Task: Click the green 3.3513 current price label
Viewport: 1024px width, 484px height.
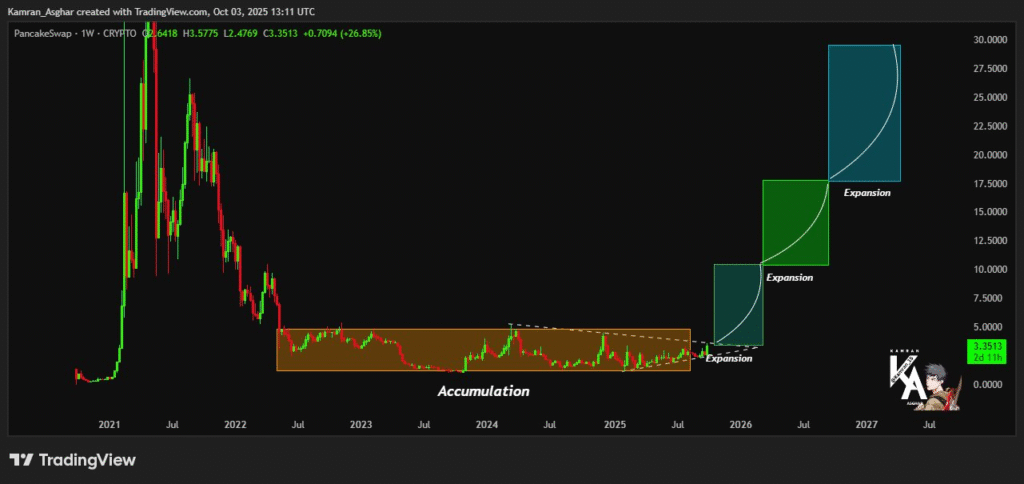Action: click(986, 346)
